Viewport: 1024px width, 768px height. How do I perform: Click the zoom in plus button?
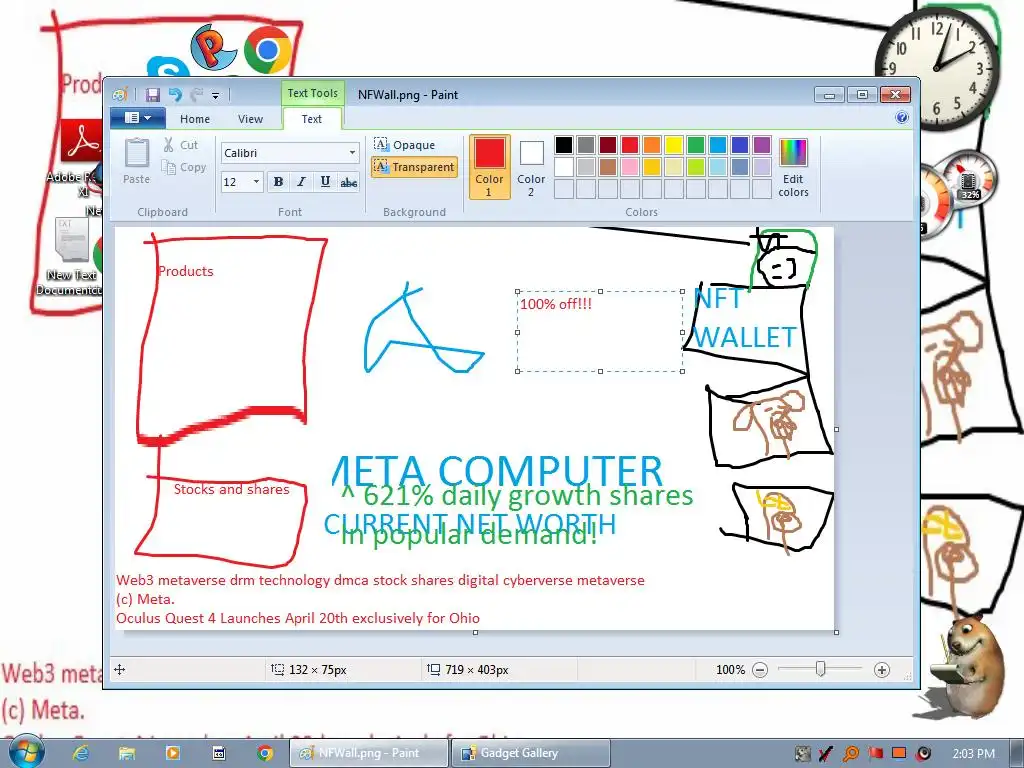tap(882, 669)
